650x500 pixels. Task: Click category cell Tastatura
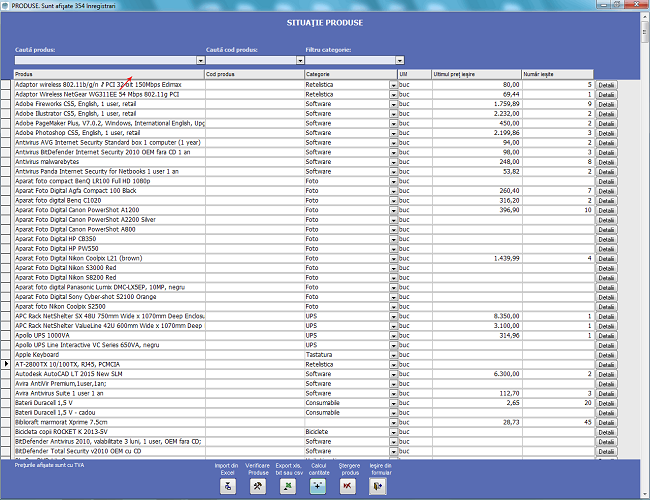coord(347,355)
